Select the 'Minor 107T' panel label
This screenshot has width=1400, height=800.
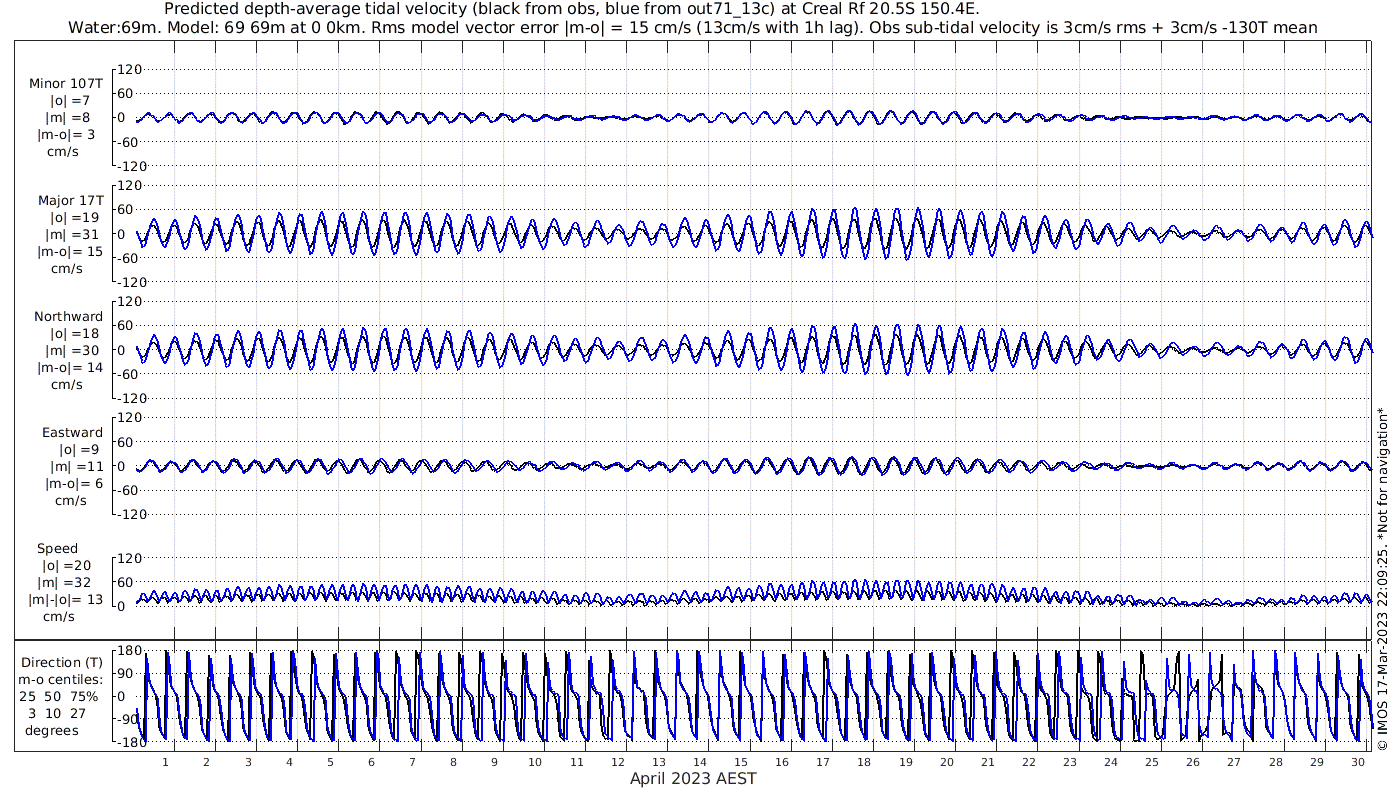coord(66,84)
